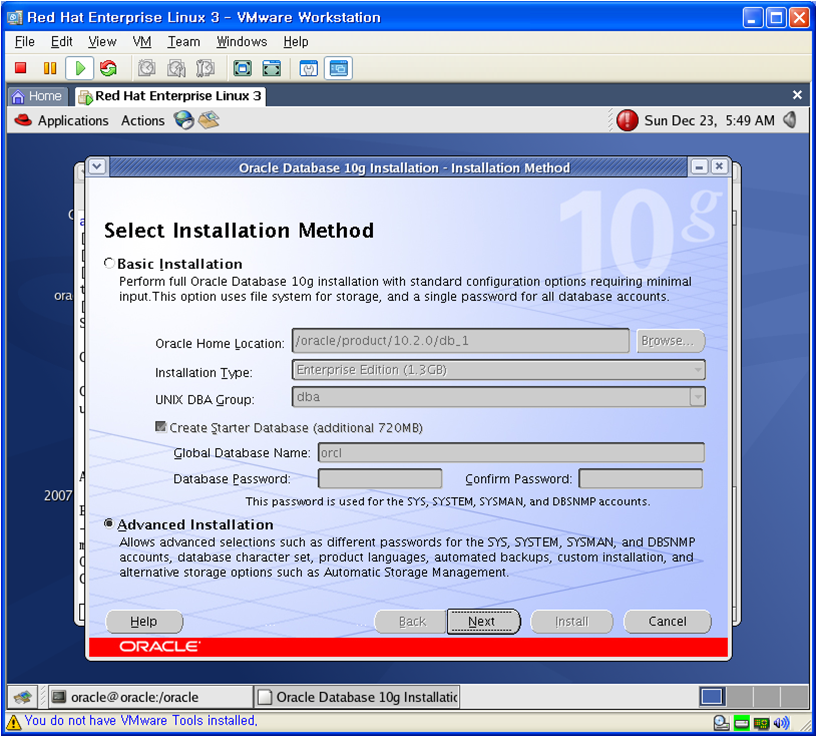Image resolution: width=817 pixels, height=737 pixels.
Task: Toggle the Create Starter Database checkbox
Action: [x=161, y=427]
